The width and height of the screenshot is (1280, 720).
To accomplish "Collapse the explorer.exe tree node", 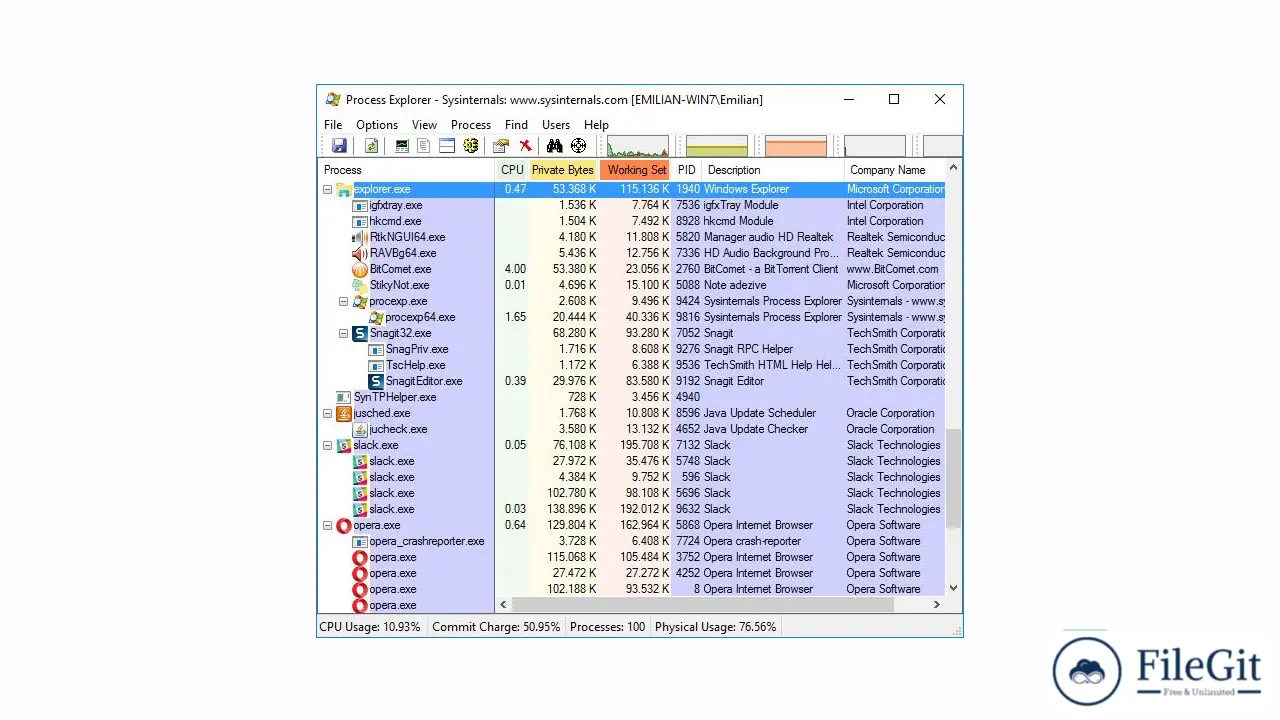I will [327, 189].
